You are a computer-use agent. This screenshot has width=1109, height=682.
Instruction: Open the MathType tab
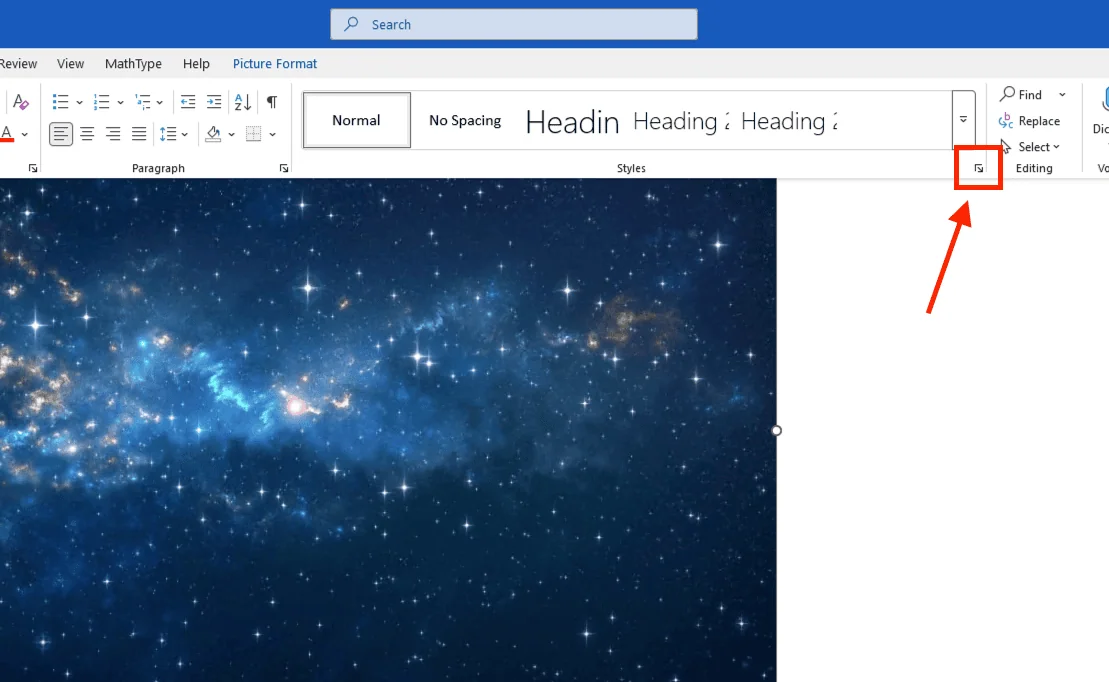coord(133,64)
